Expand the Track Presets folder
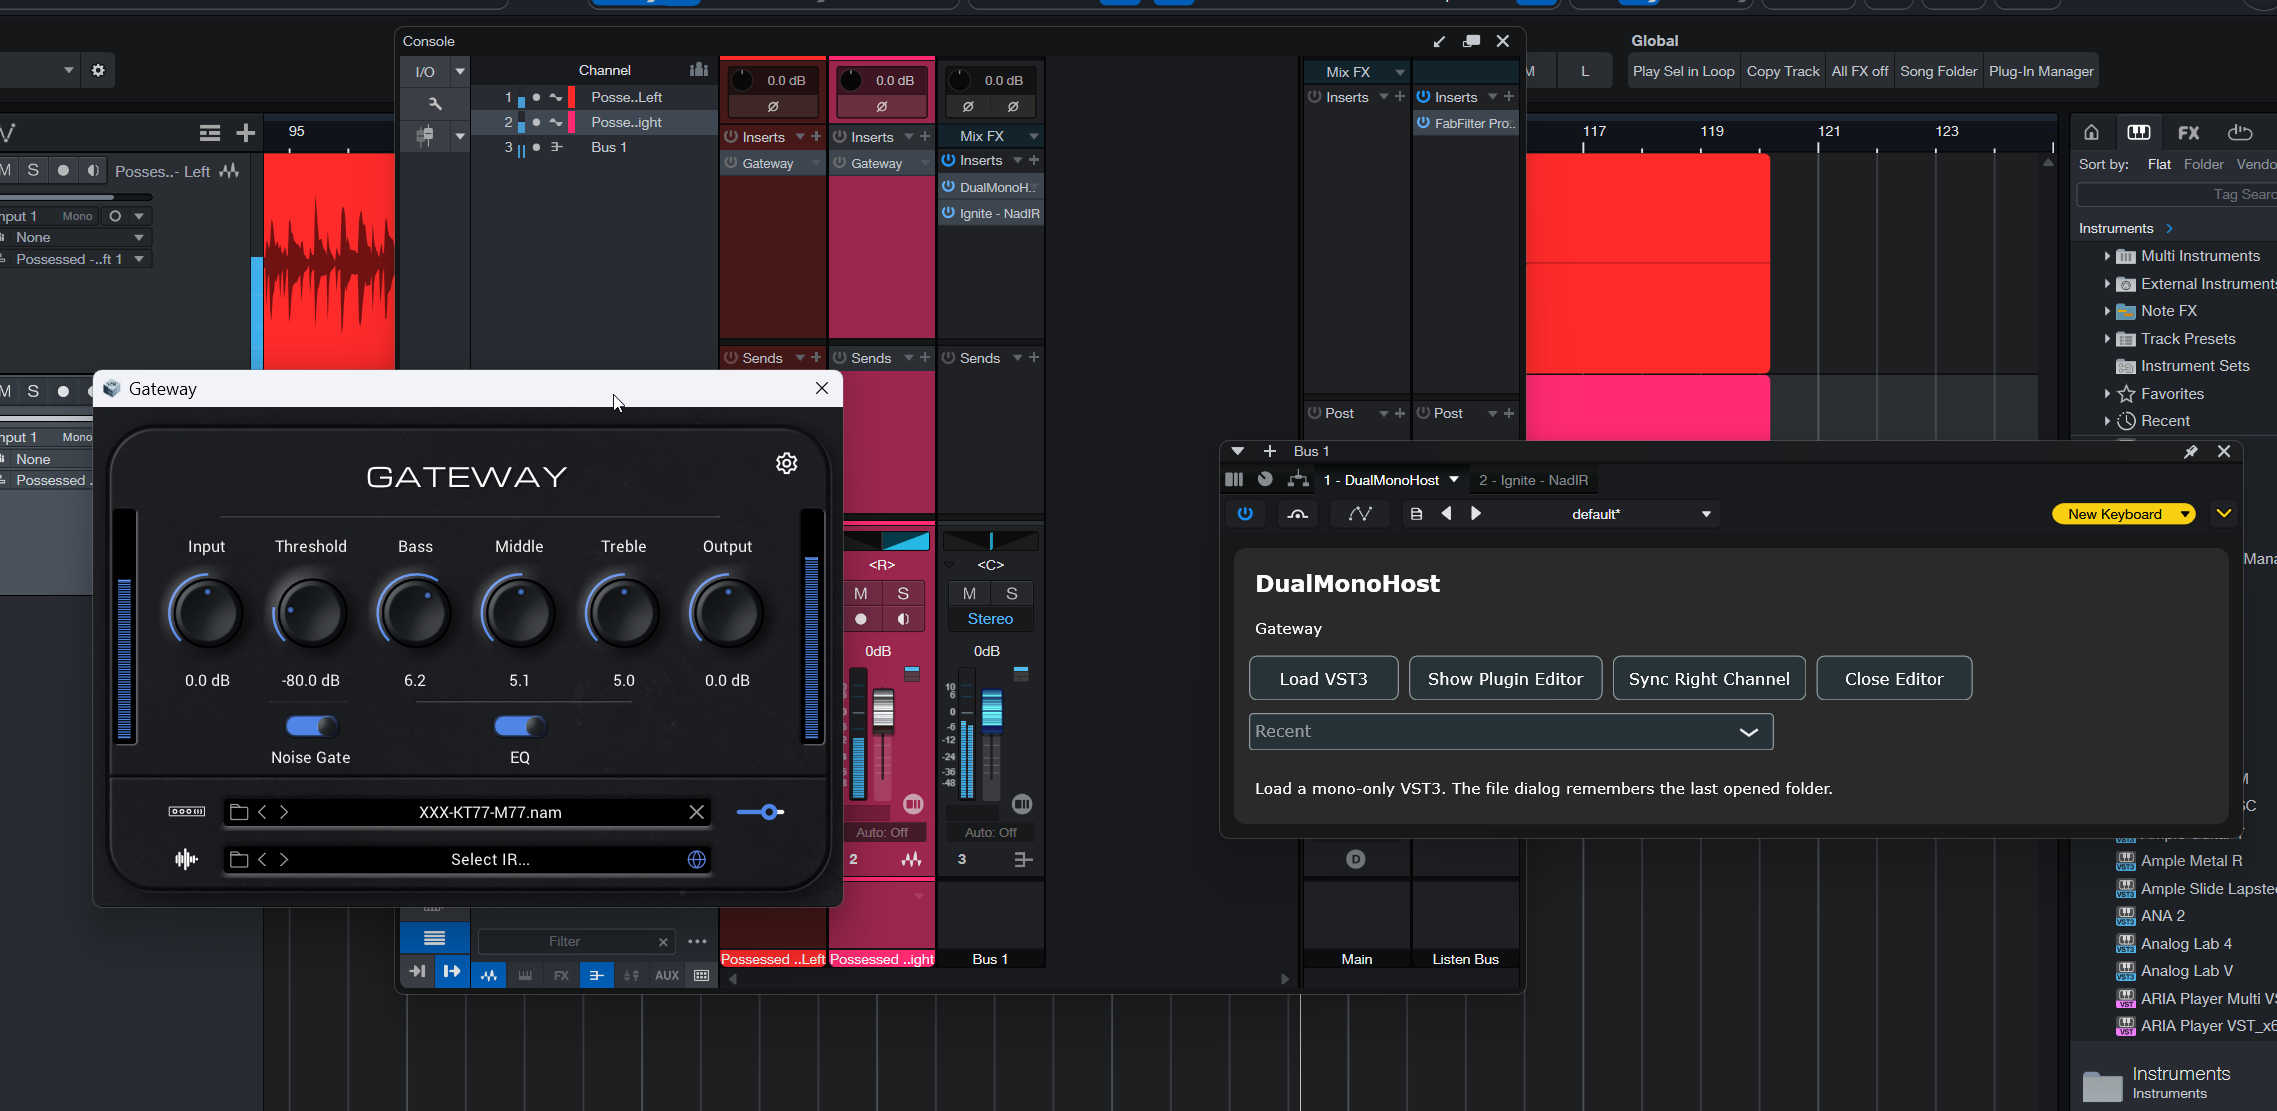This screenshot has height=1111, width=2277. [2107, 339]
